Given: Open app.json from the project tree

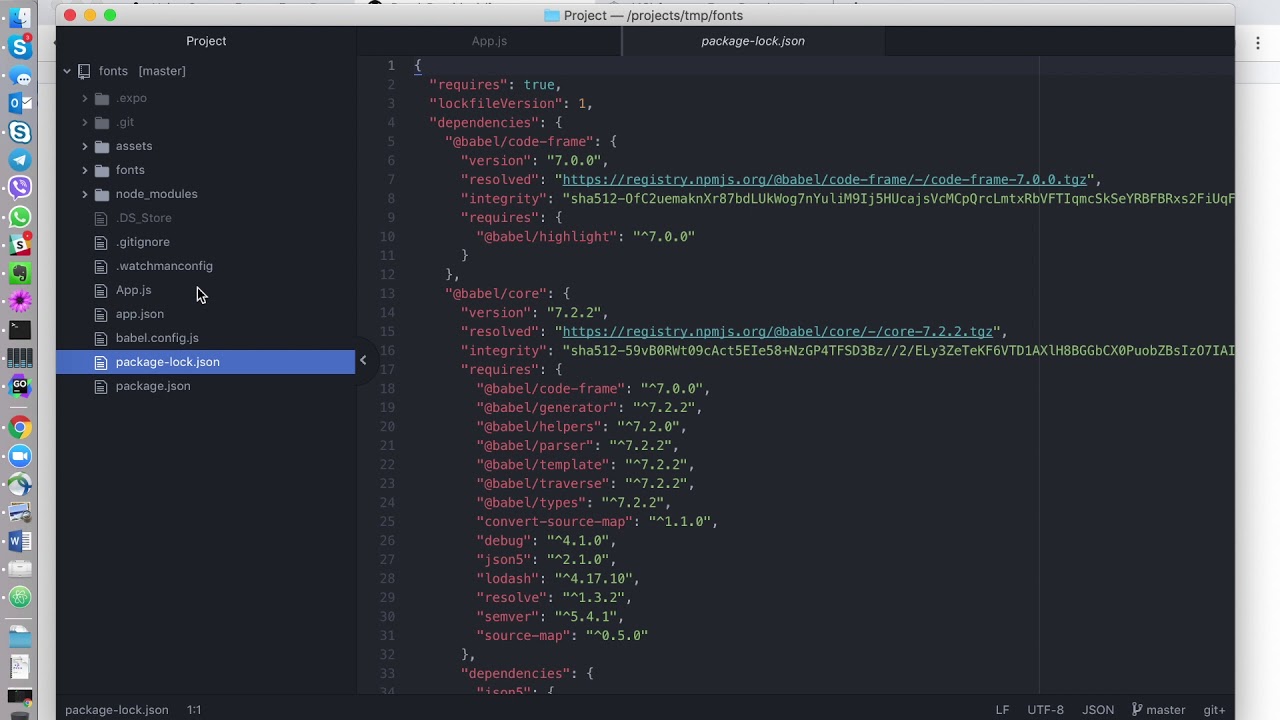Looking at the screenshot, I should pos(140,314).
